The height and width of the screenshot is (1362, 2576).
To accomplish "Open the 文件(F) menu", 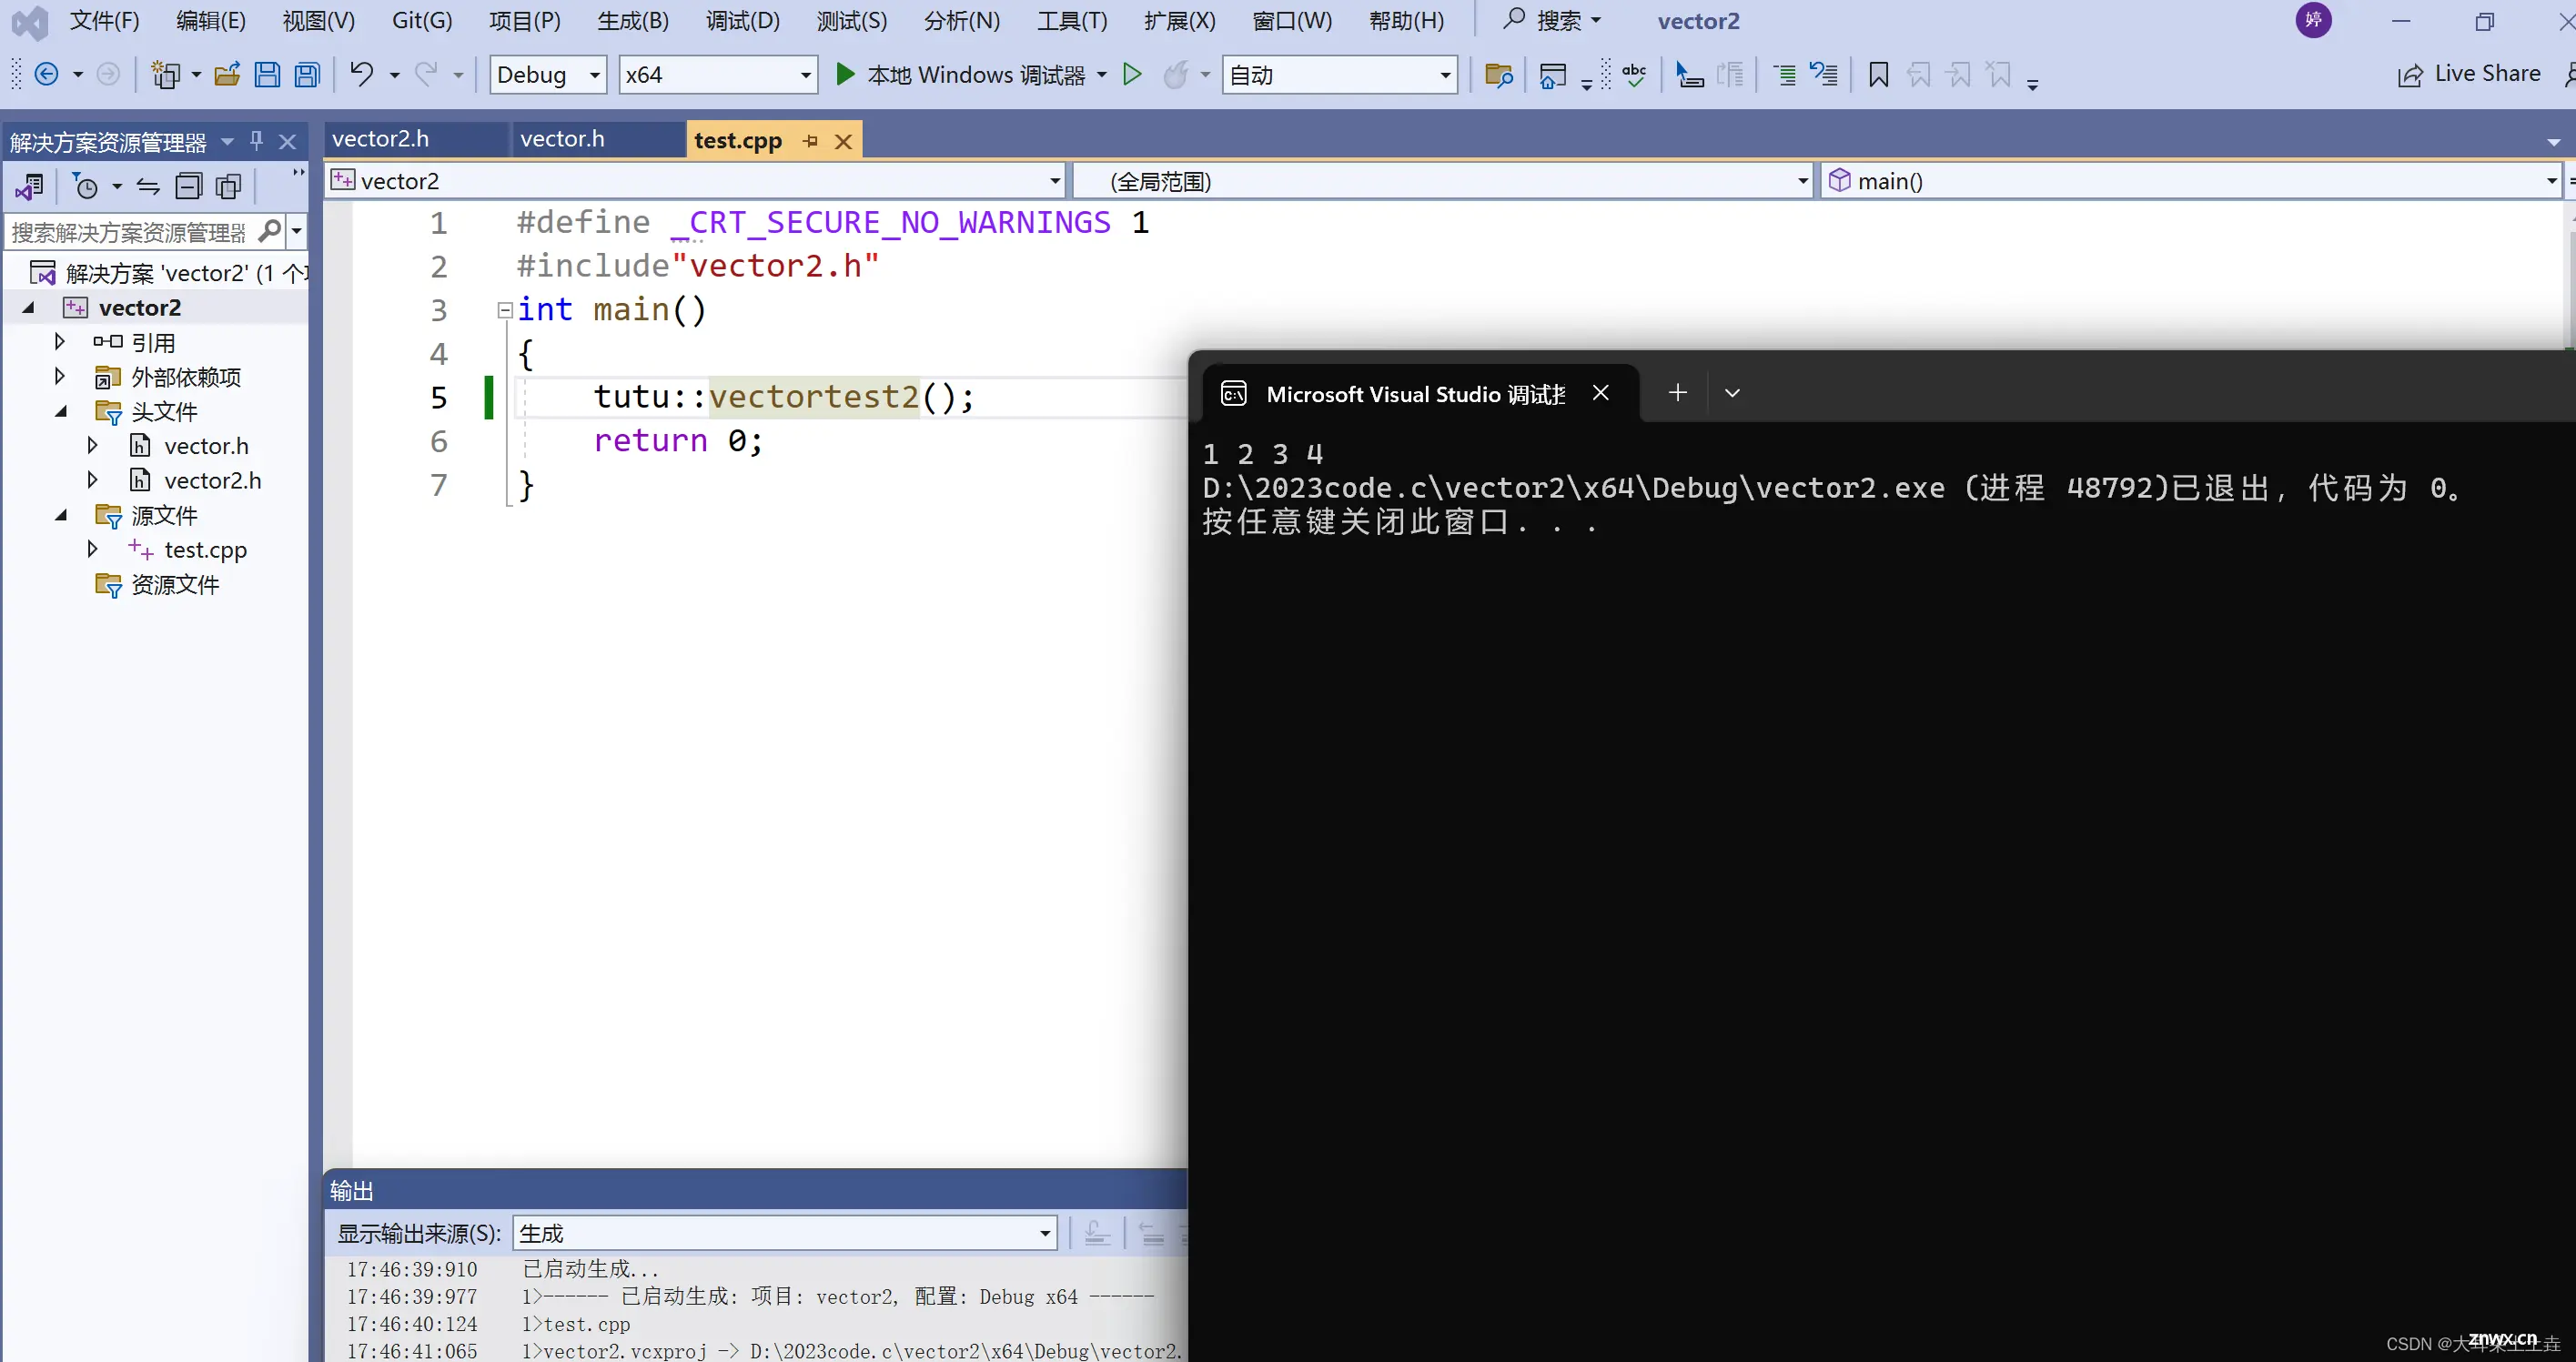I will pyautogui.click(x=105, y=21).
